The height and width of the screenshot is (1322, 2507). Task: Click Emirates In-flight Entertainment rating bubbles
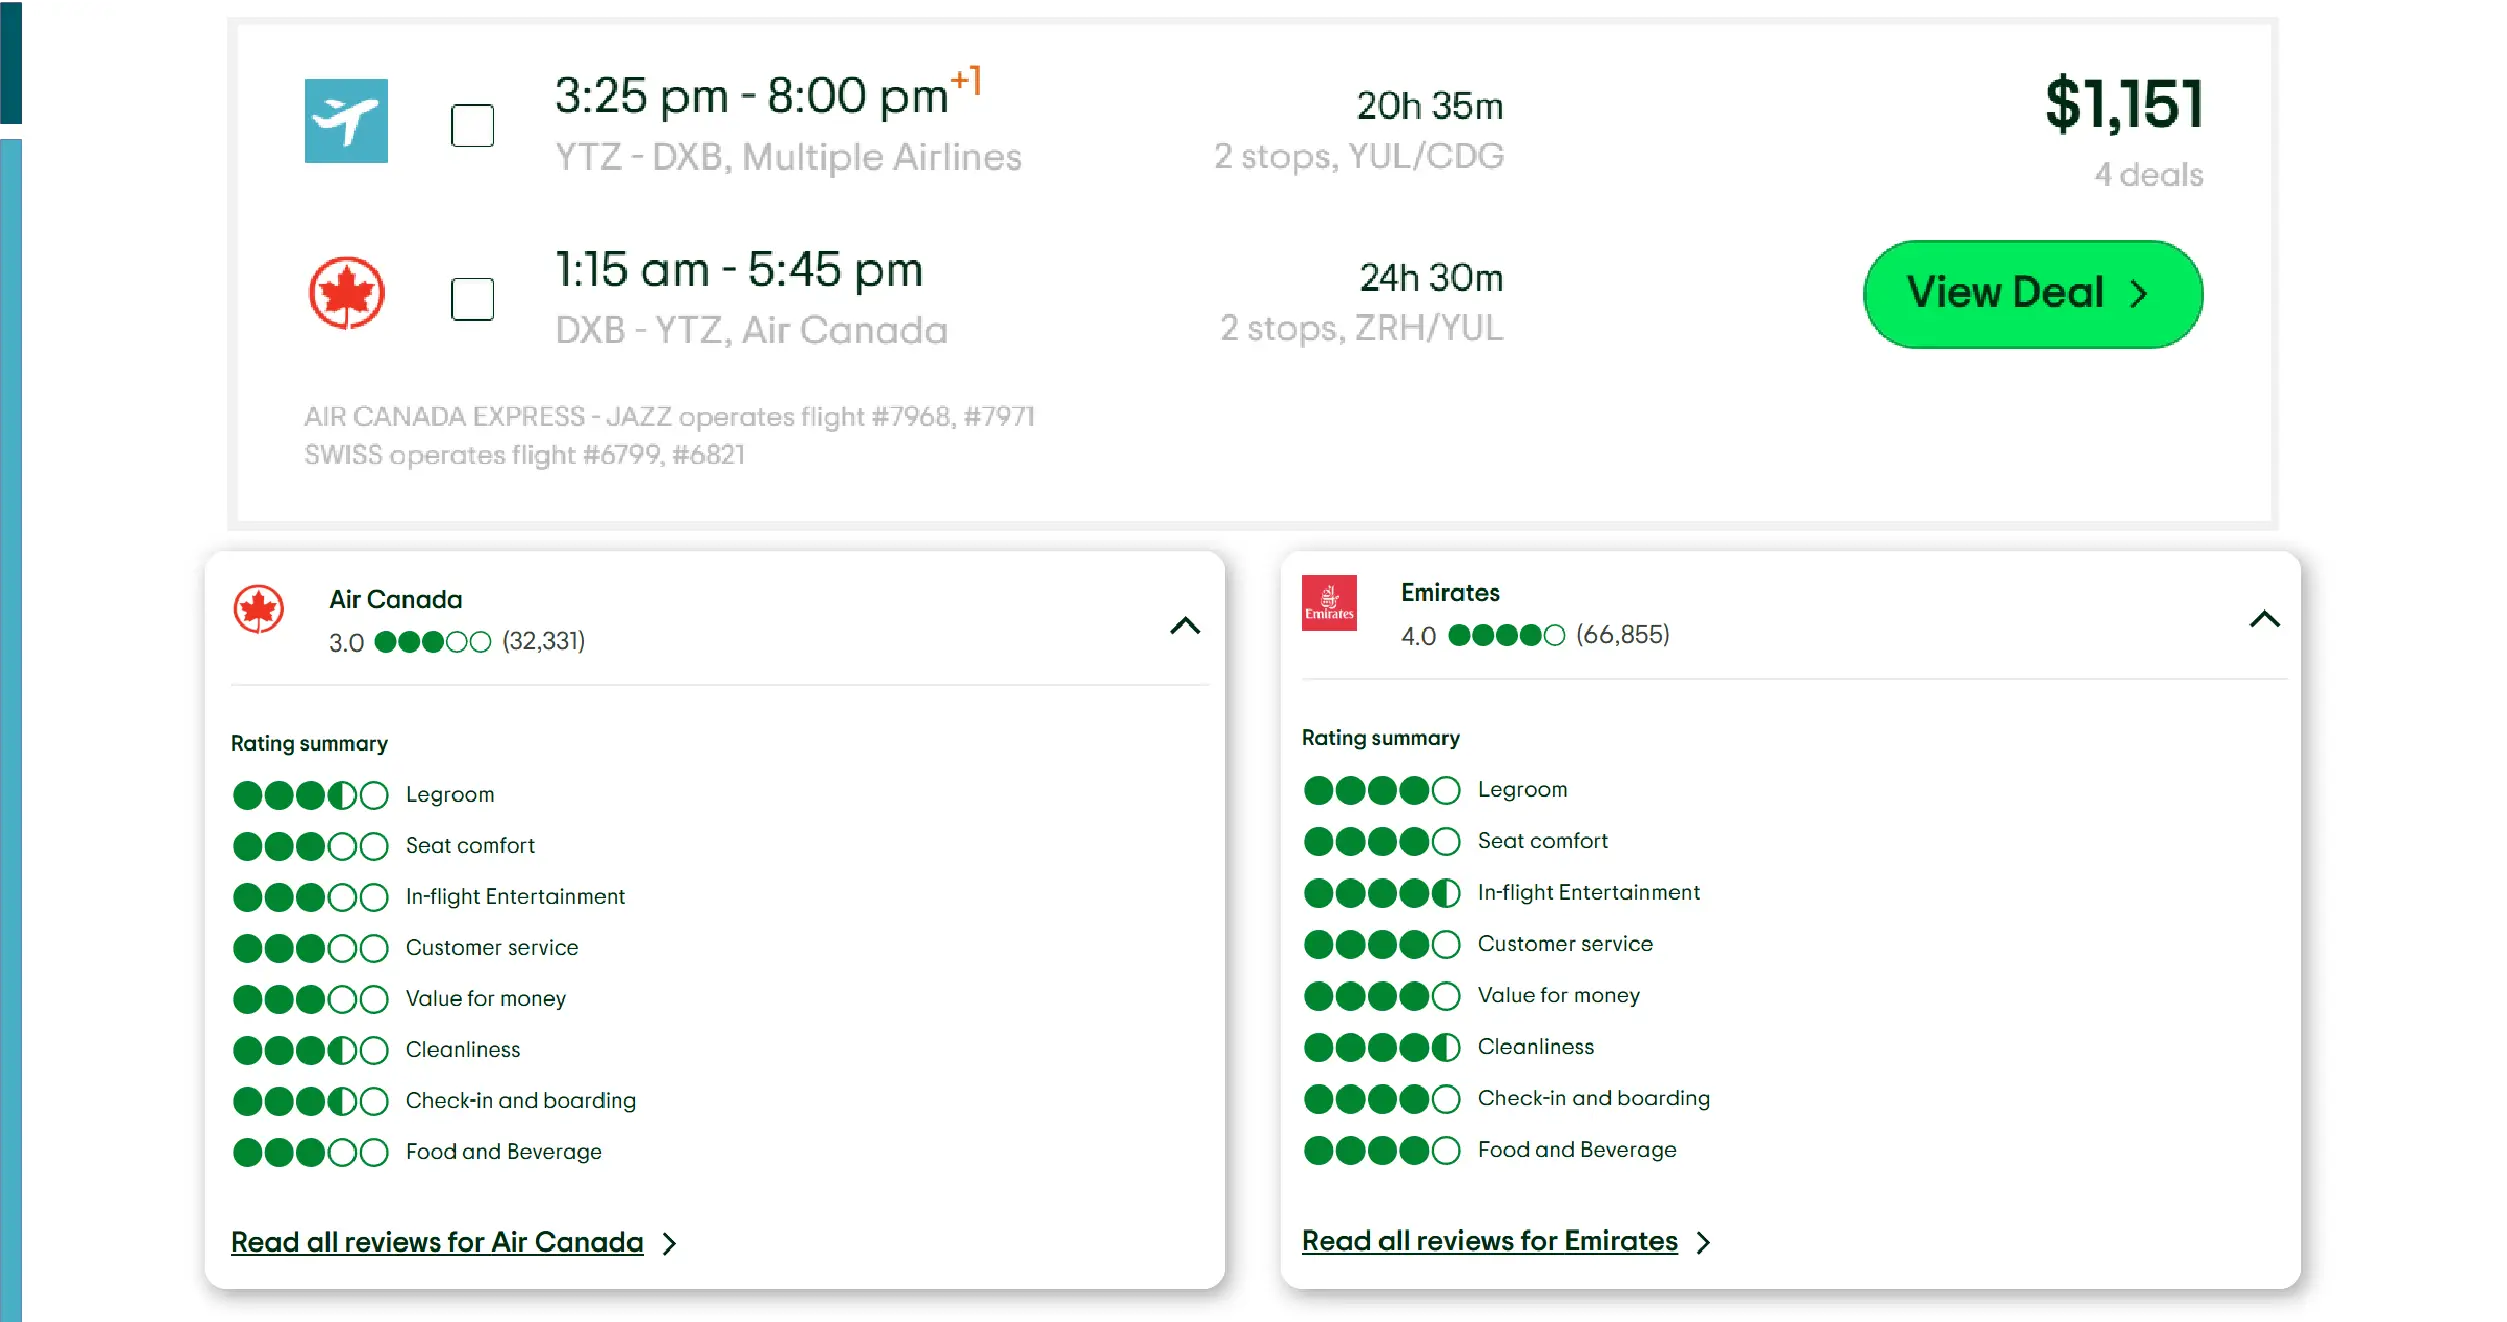(1381, 893)
